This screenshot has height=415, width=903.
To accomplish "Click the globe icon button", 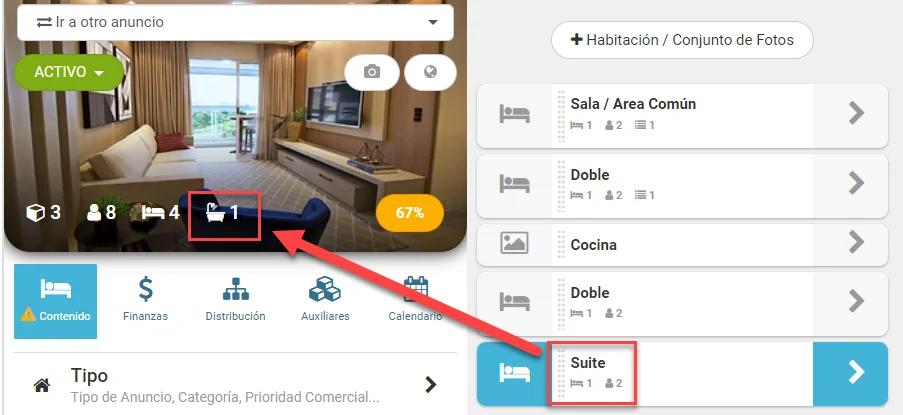I will click(x=430, y=73).
